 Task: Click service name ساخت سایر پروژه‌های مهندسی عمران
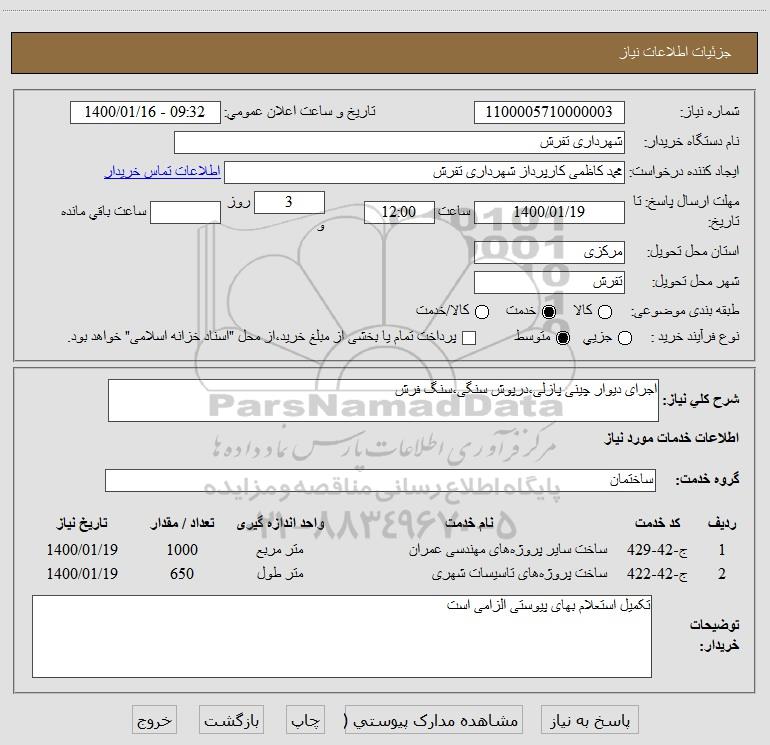pyautogui.click(x=508, y=550)
